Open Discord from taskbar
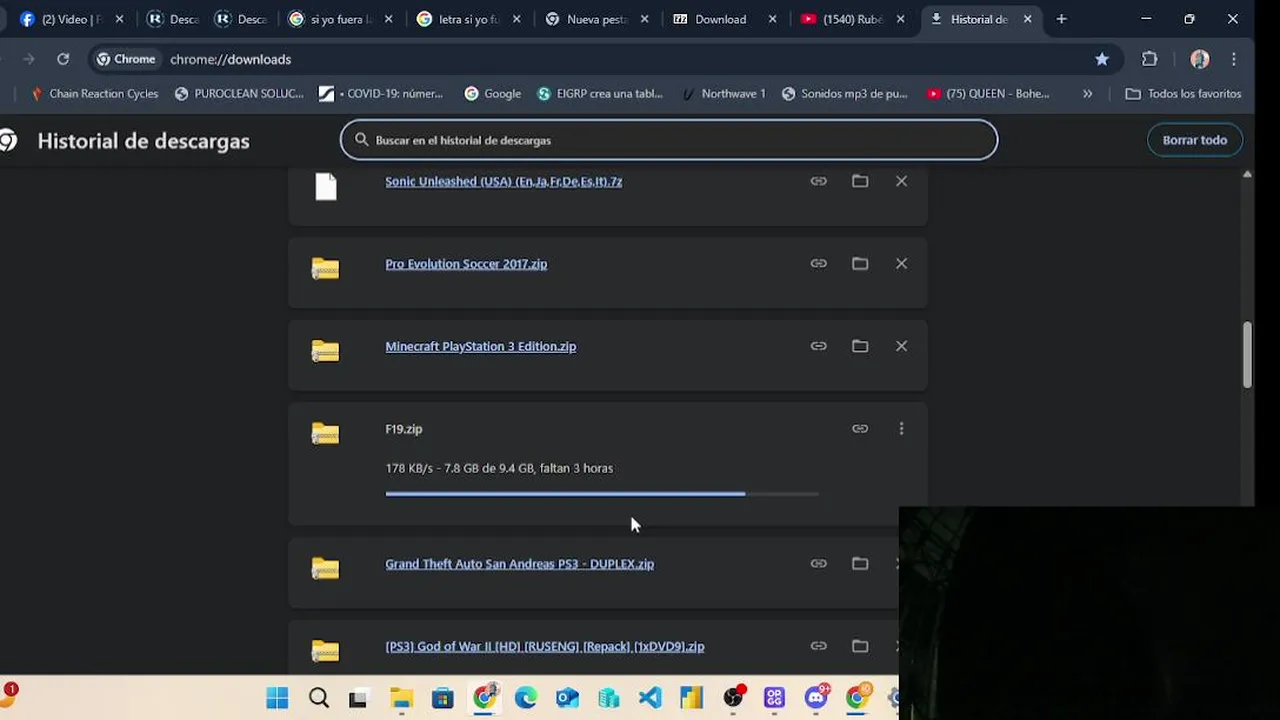The height and width of the screenshot is (720, 1280). 816,698
